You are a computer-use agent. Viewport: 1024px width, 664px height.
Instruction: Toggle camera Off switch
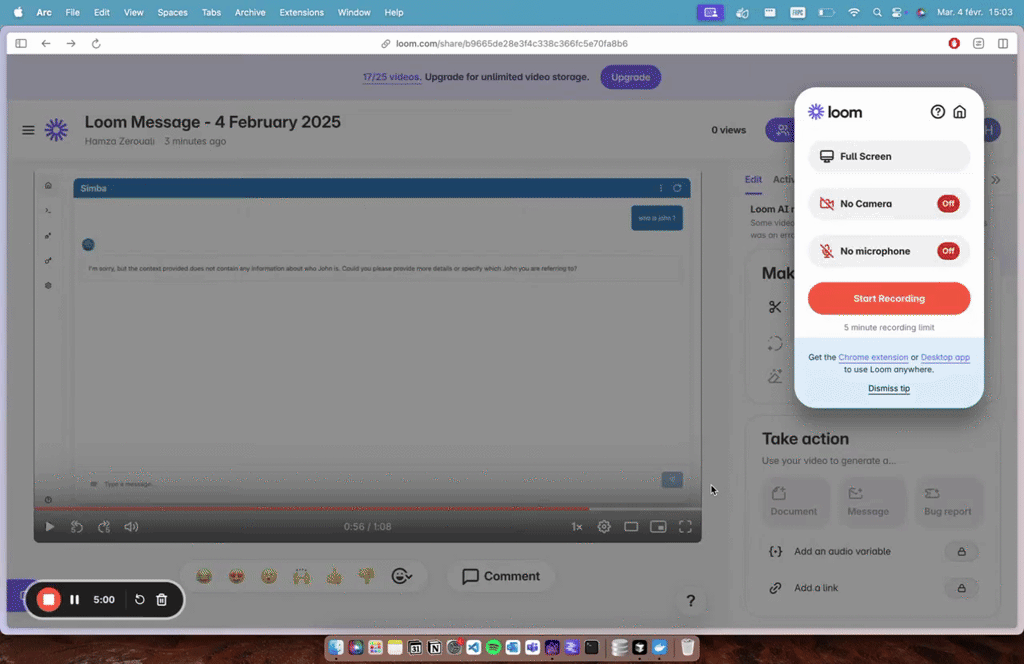pos(948,204)
